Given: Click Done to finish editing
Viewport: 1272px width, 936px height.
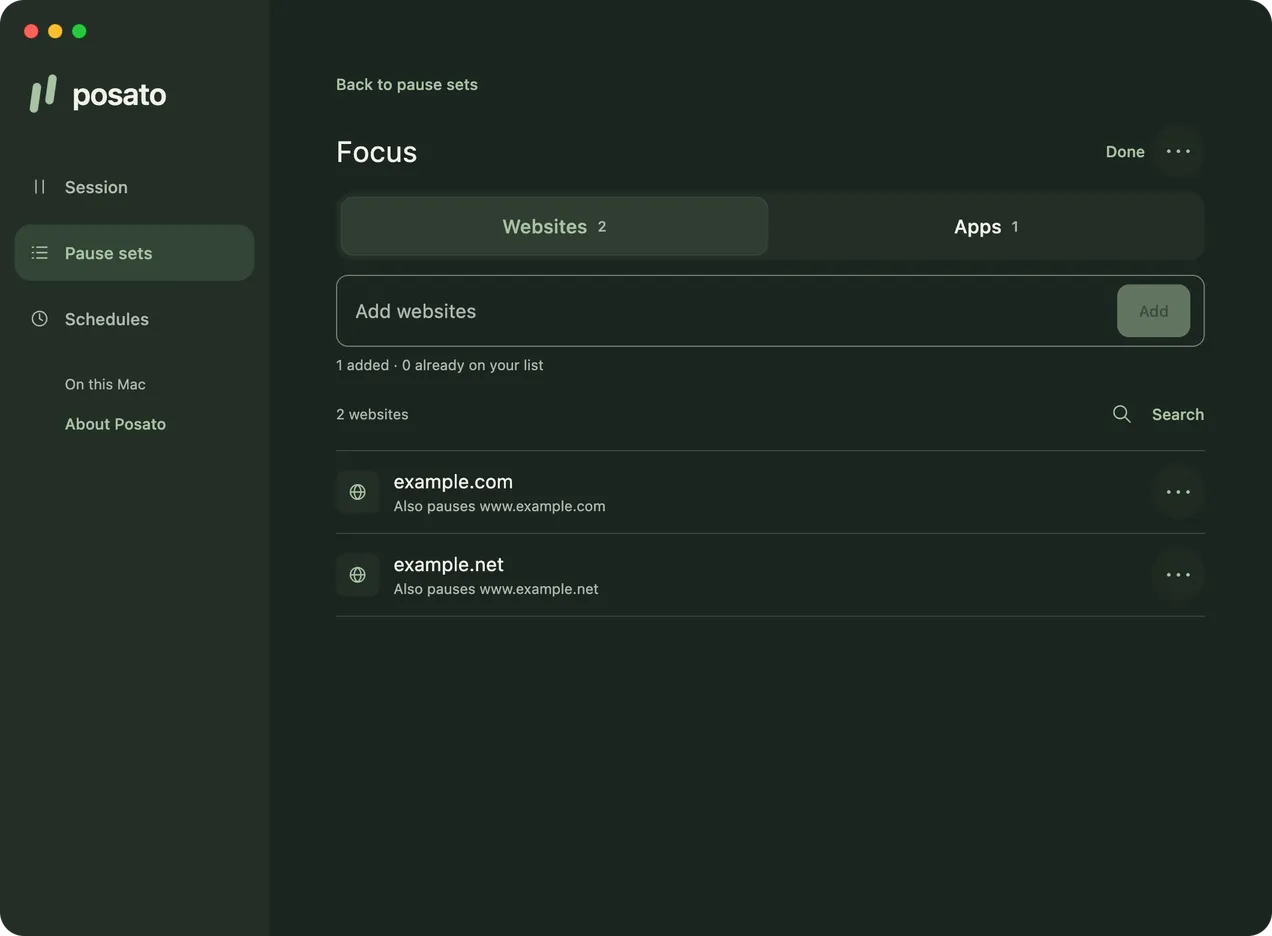Looking at the screenshot, I should [x=1125, y=152].
